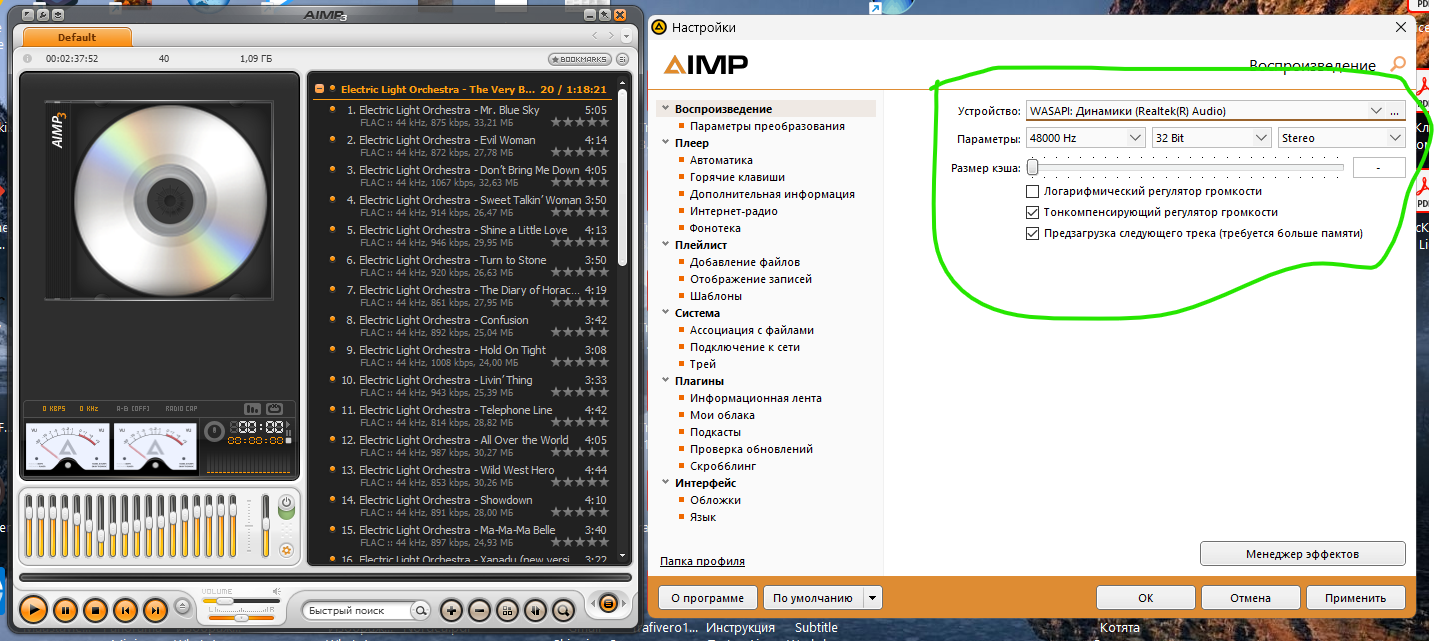
Task: Click the search icon in Settings header
Action: point(1398,64)
